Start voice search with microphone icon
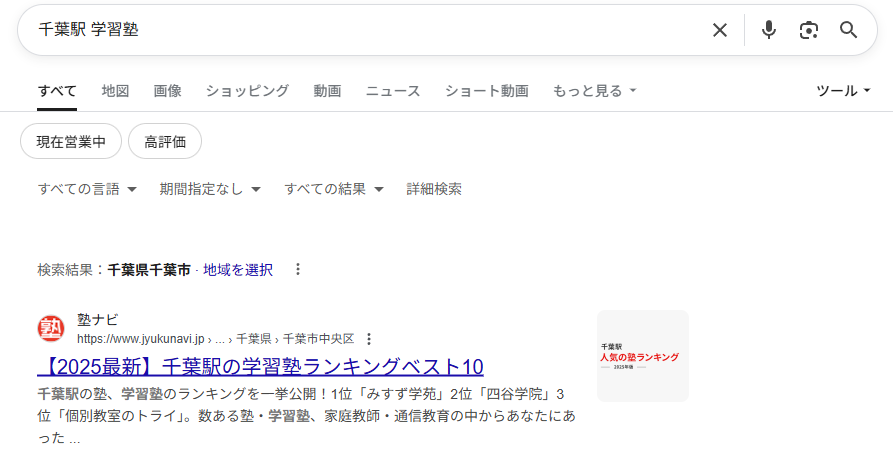This screenshot has height=466, width=893. click(x=769, y=30)
